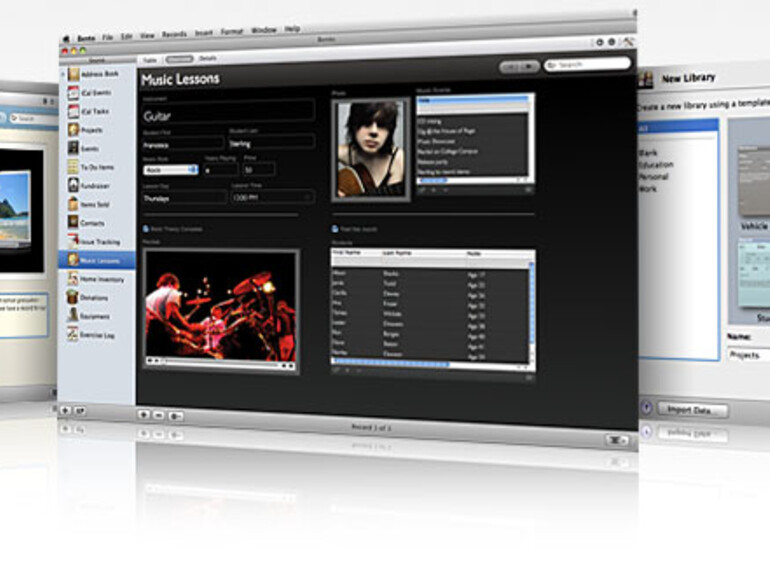Open the Exercise Log library icon
Viewport: 770px width, 578px height.
(73, 334)
